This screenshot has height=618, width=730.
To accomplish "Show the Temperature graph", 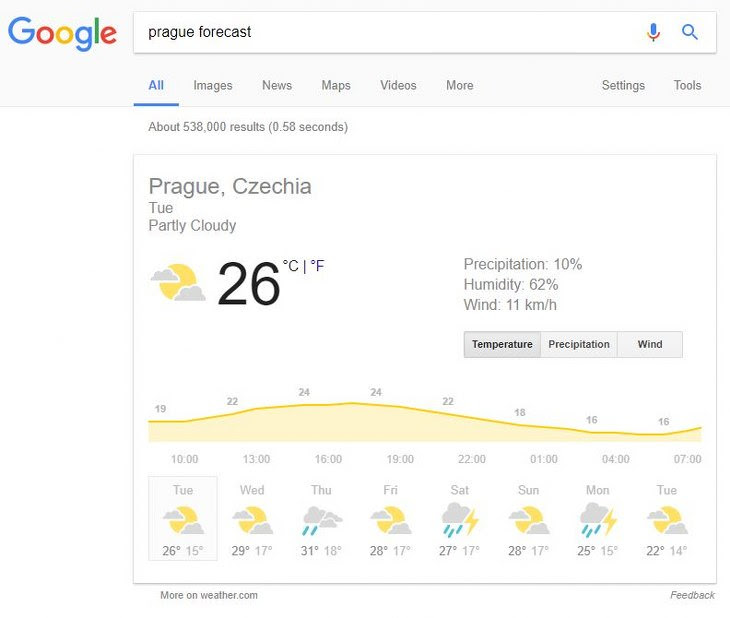I will click(x=502, y=344).
